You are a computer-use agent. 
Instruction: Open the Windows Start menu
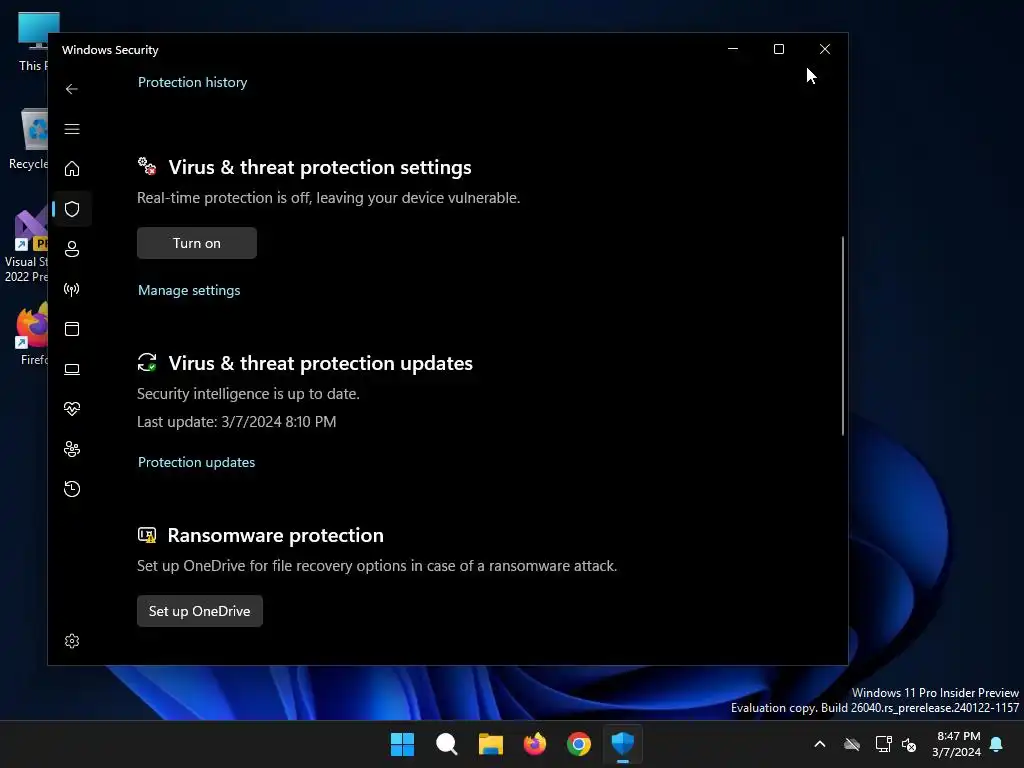pyautogui.click(x=402, y=744)
